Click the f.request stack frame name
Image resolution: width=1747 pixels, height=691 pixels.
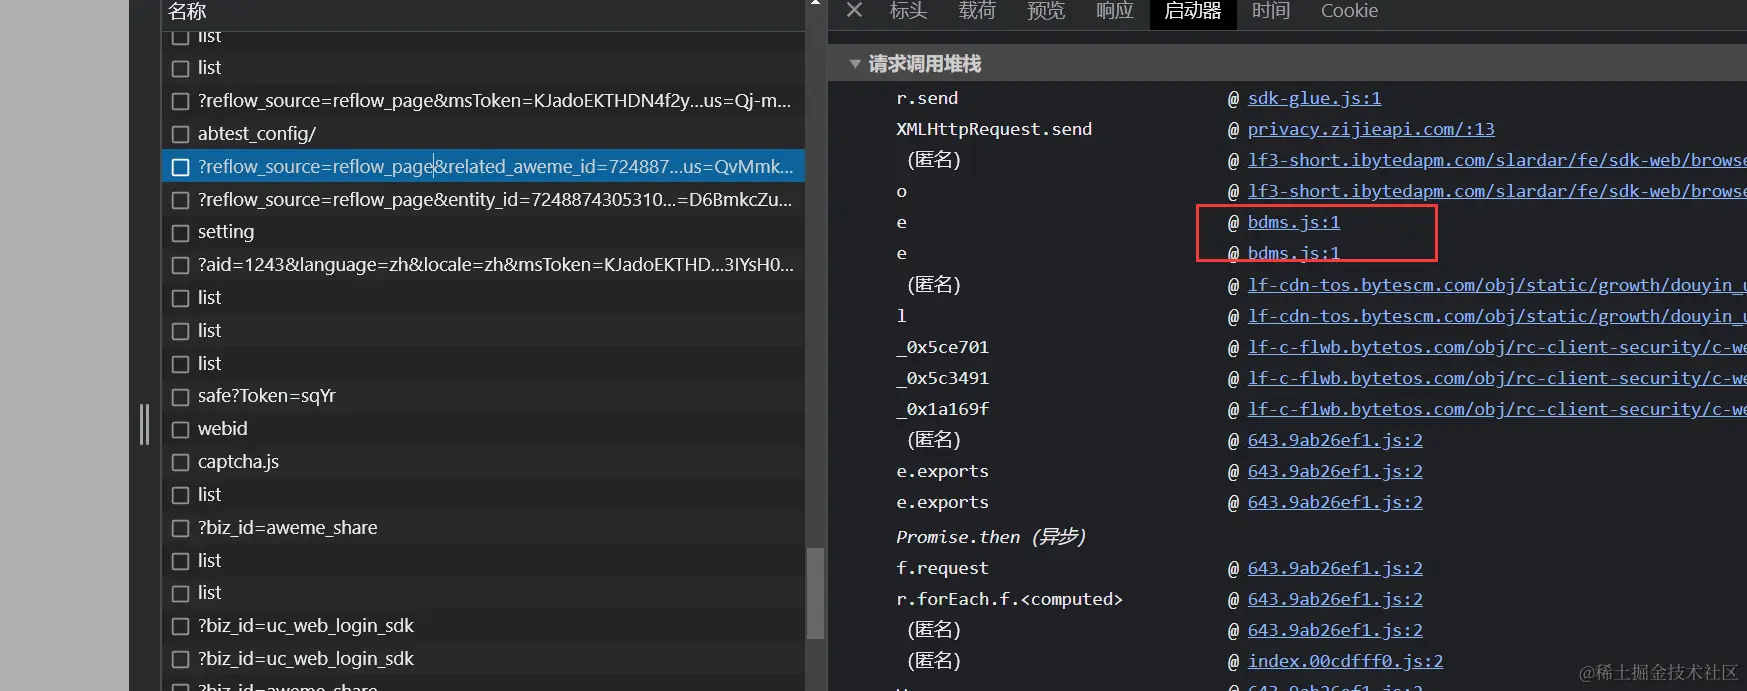(x=942, y=568)
